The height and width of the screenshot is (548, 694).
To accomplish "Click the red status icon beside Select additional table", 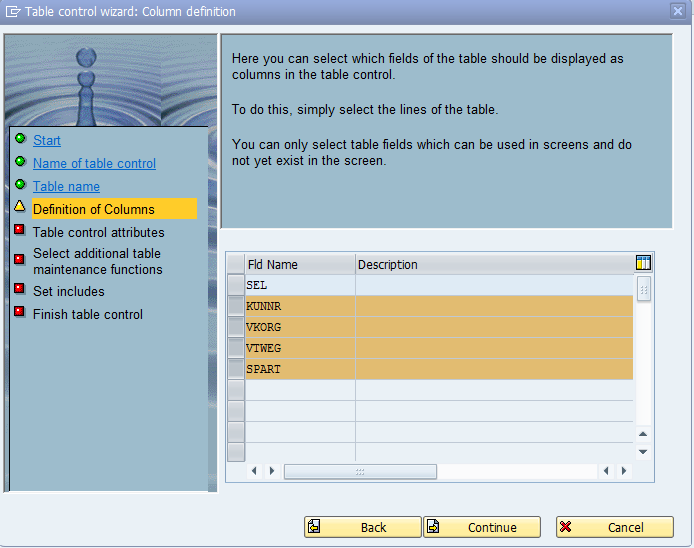I will [19, 259].
